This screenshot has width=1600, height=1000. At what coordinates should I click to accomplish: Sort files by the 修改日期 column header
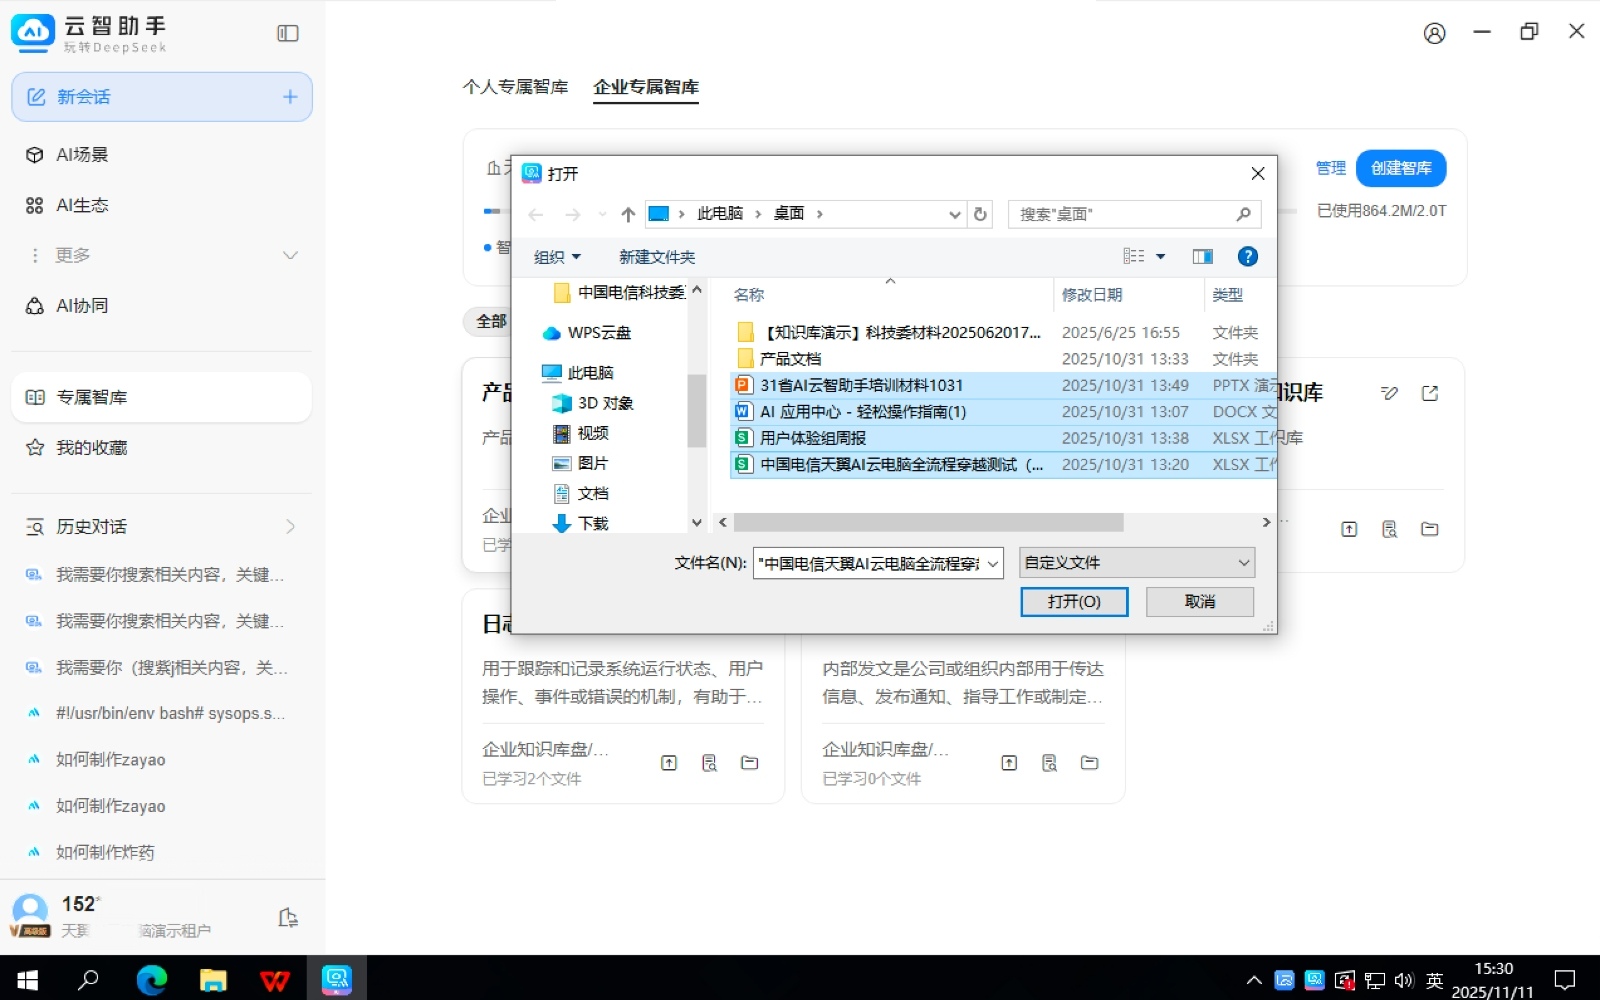pos(1092,295)
